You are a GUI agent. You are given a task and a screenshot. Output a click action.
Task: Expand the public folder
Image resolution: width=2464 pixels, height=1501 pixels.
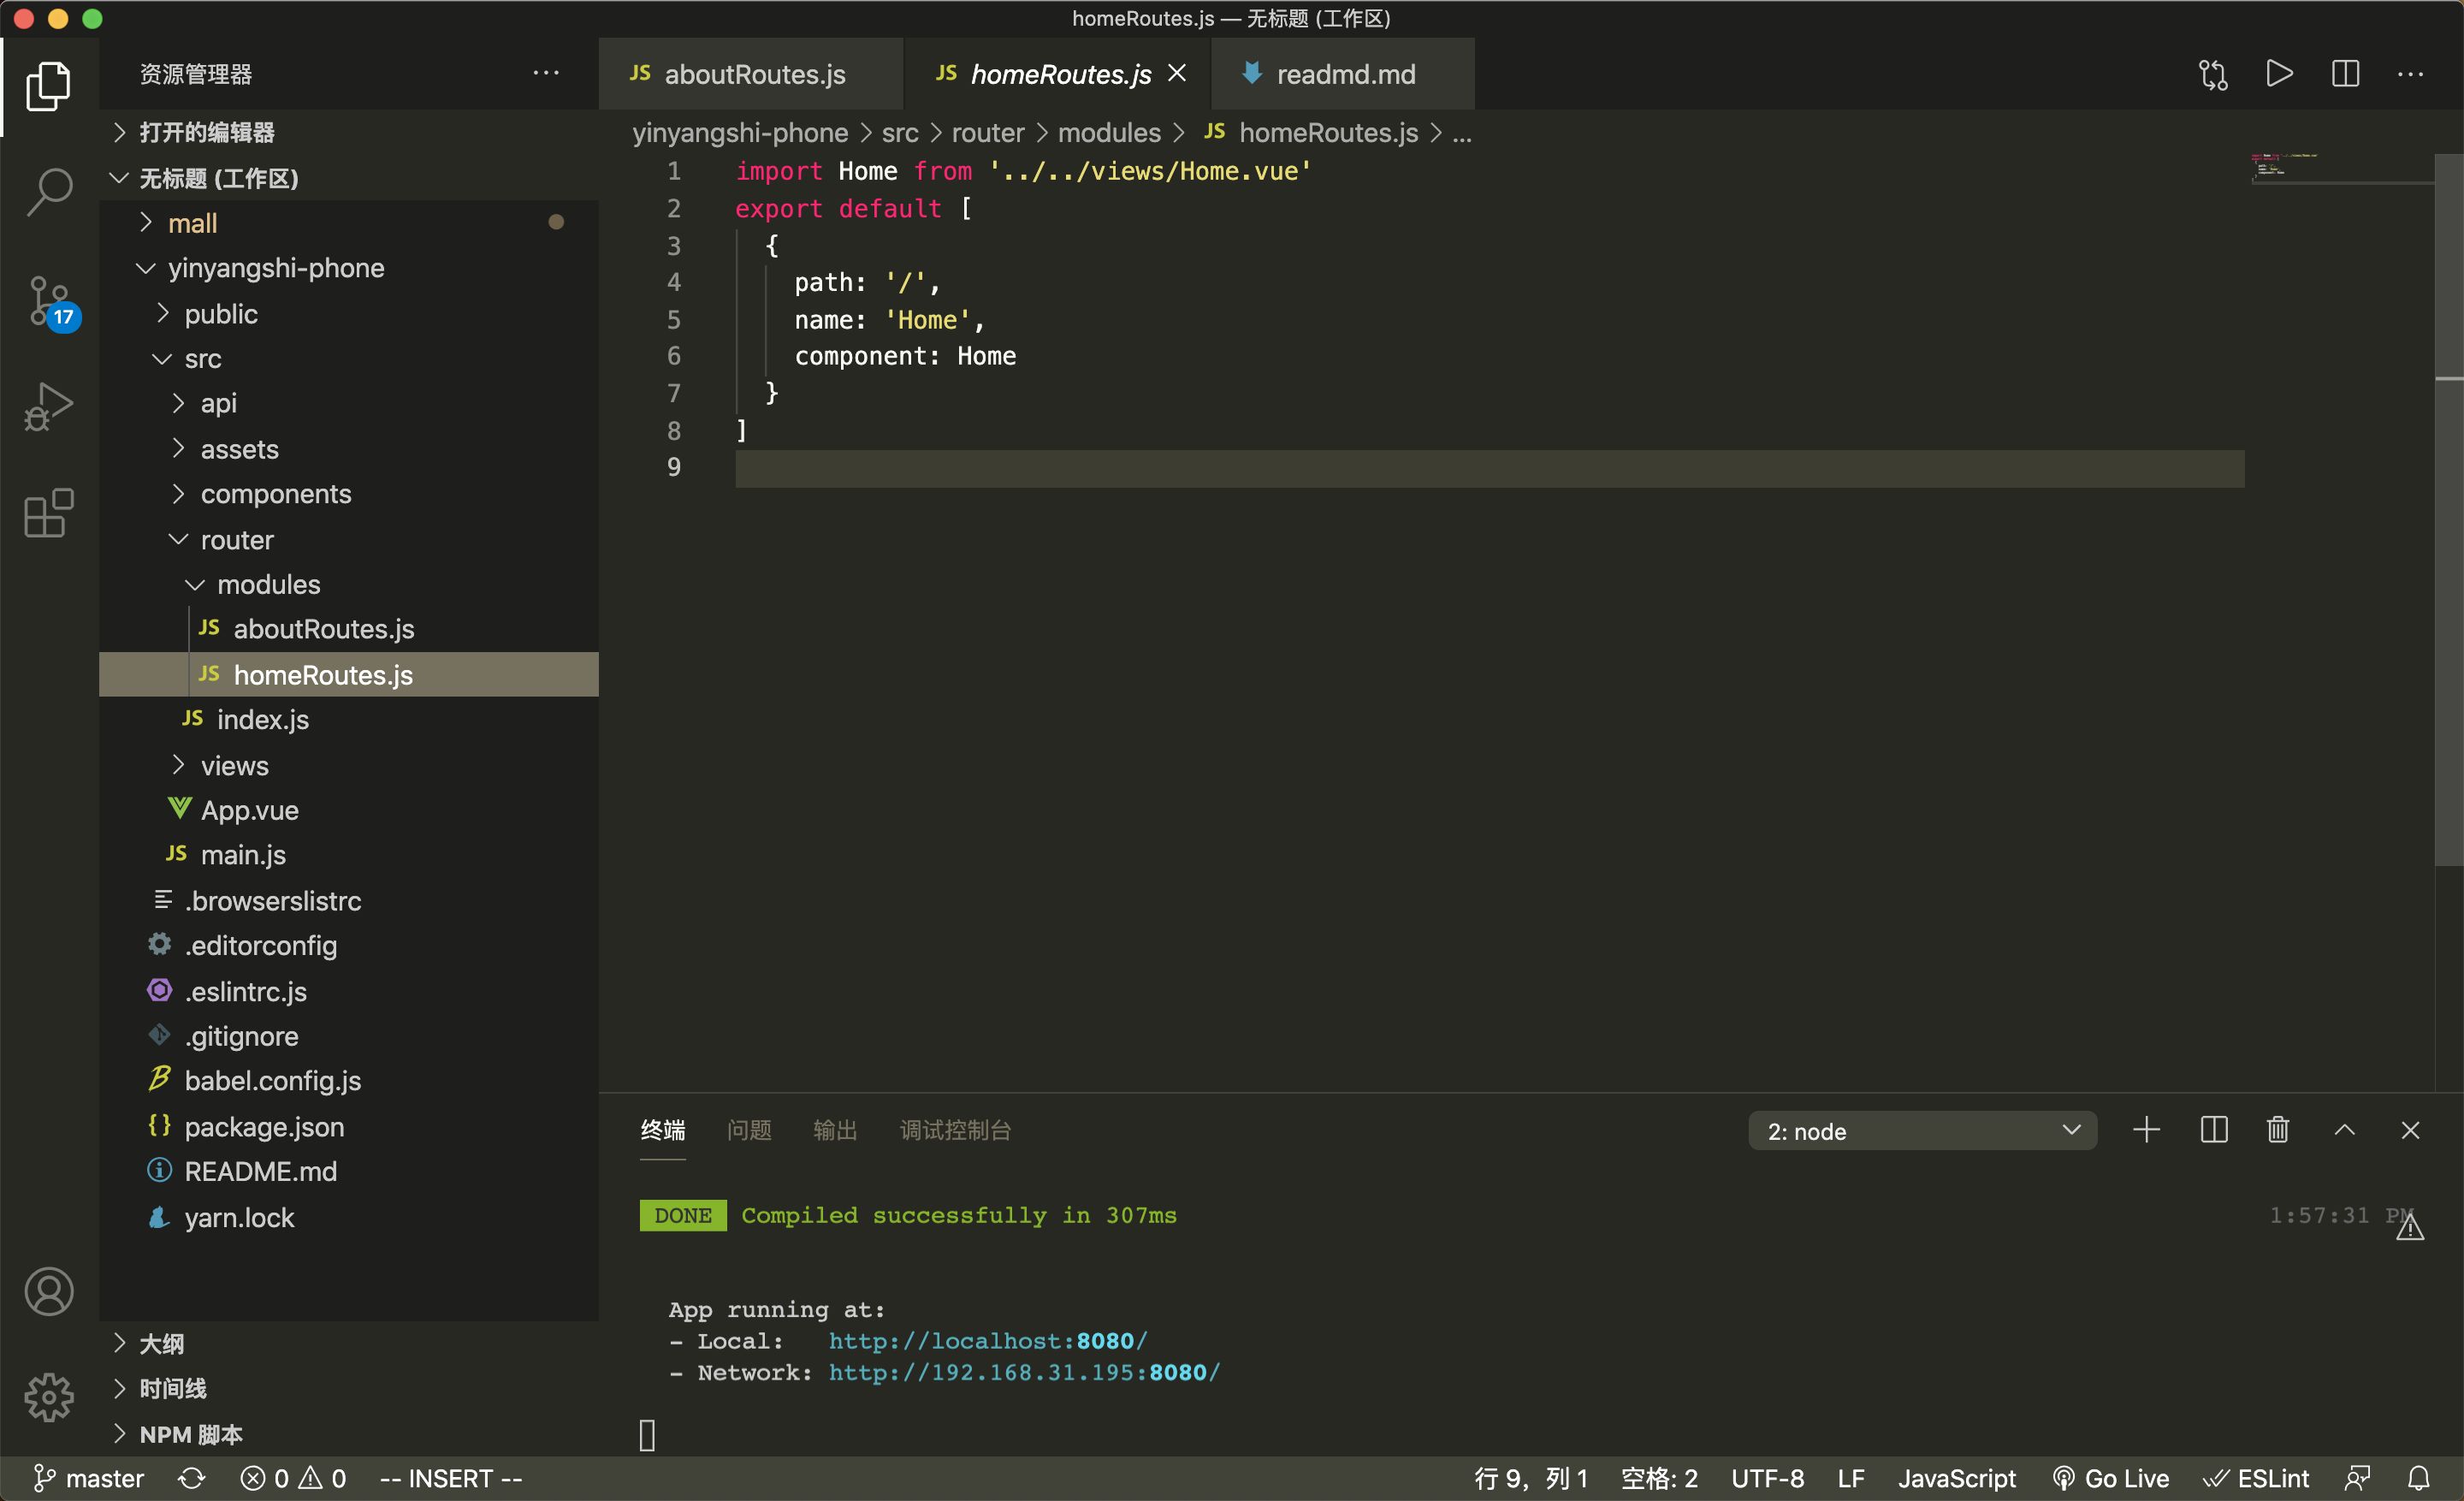pos(349,314)
